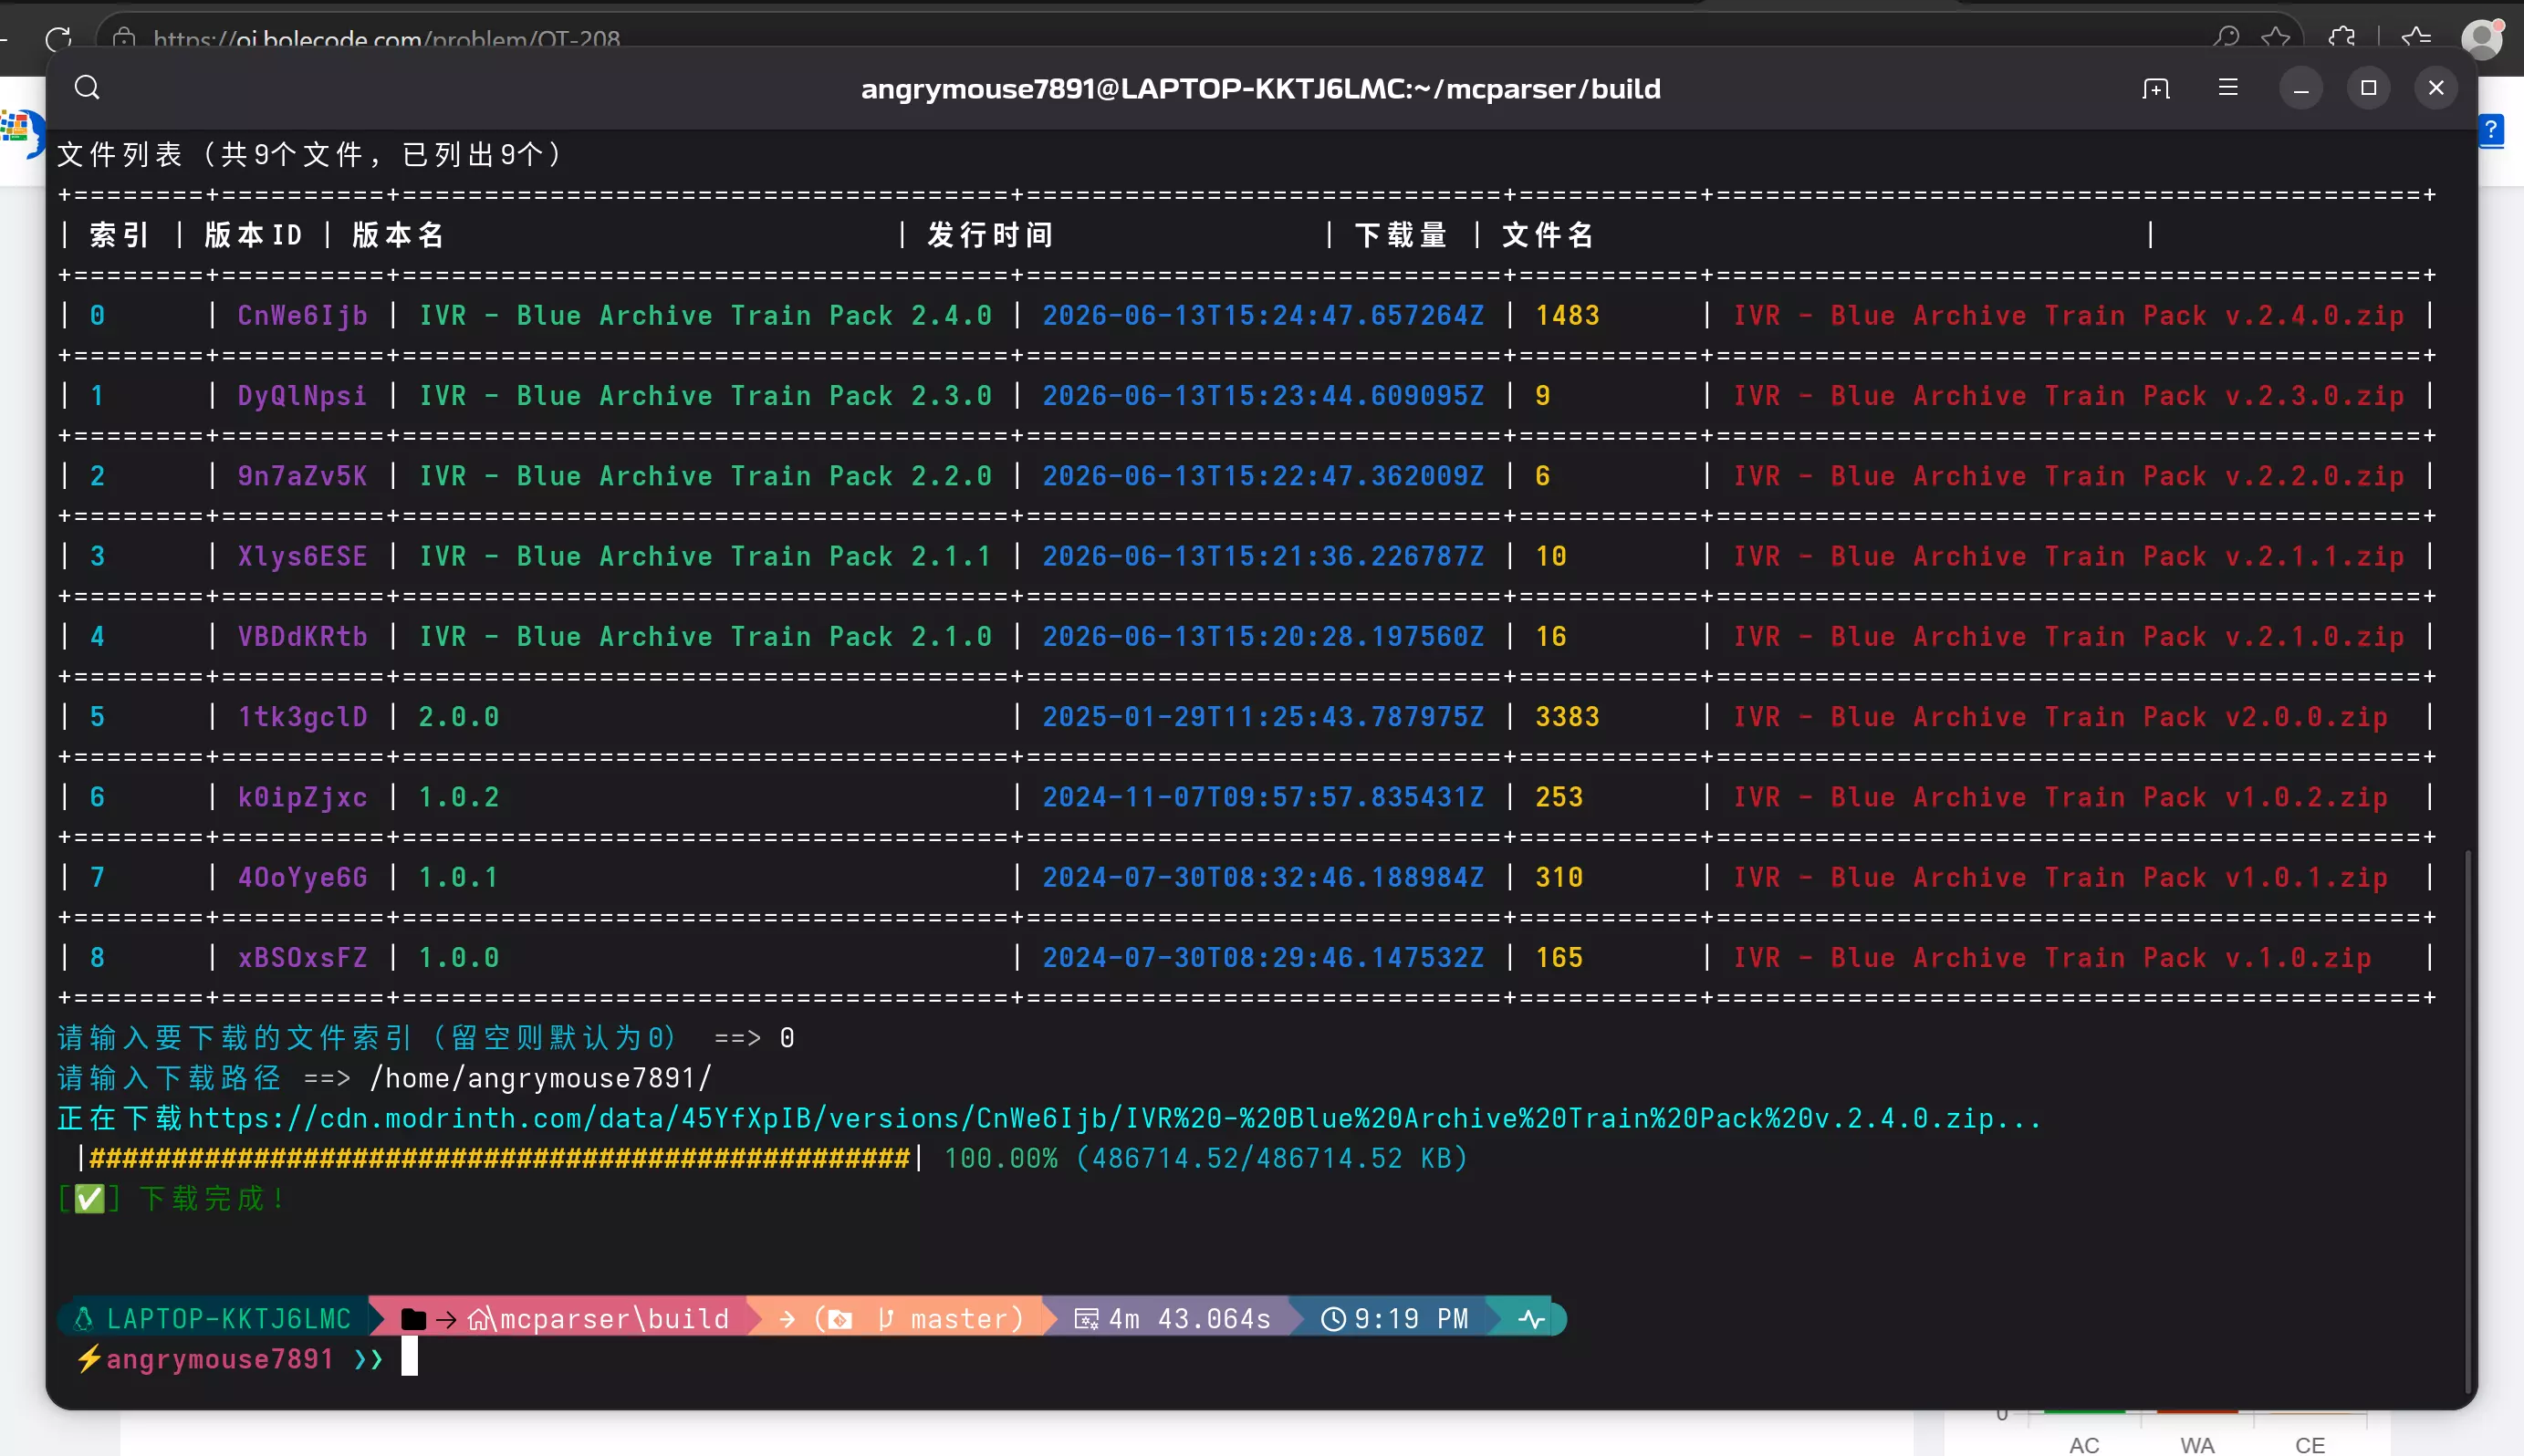
Task: Click WA label in browser chart
Action: coord(2197,1445)
